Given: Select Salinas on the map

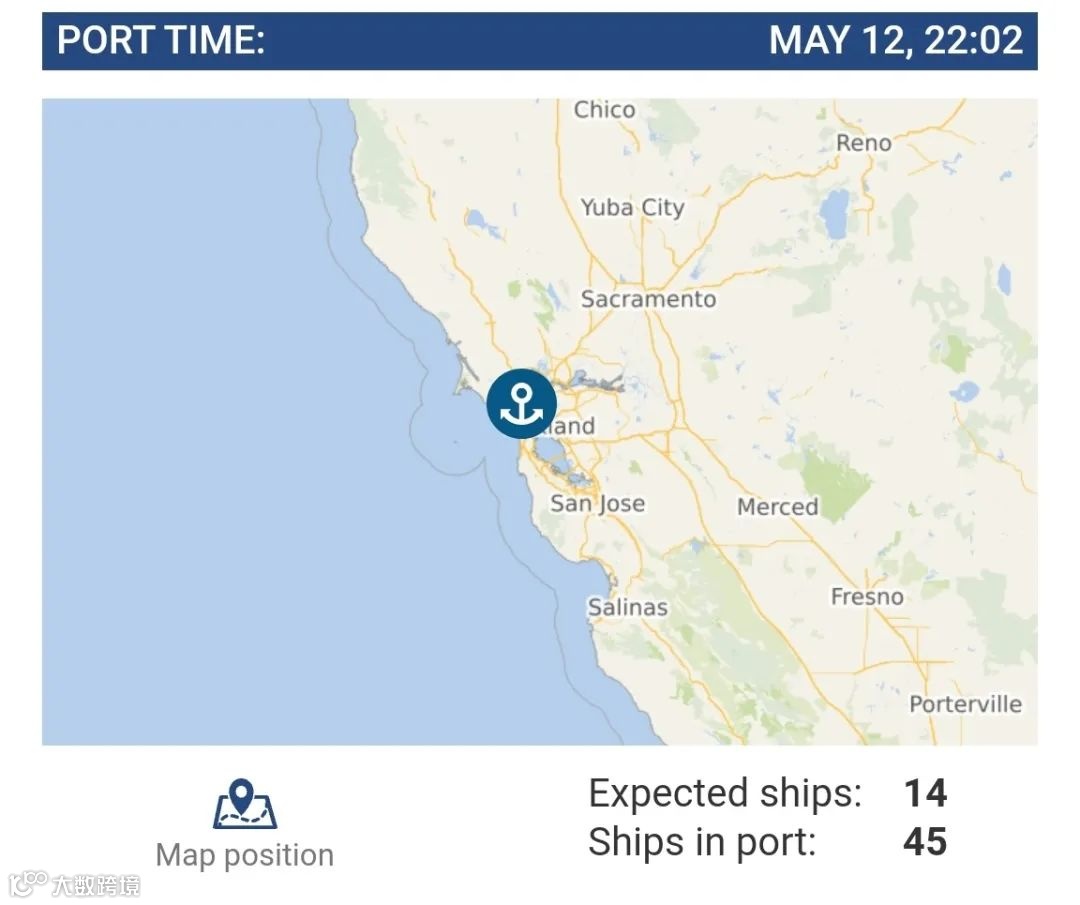Looking at the screenshot, I should coord(627,607).
